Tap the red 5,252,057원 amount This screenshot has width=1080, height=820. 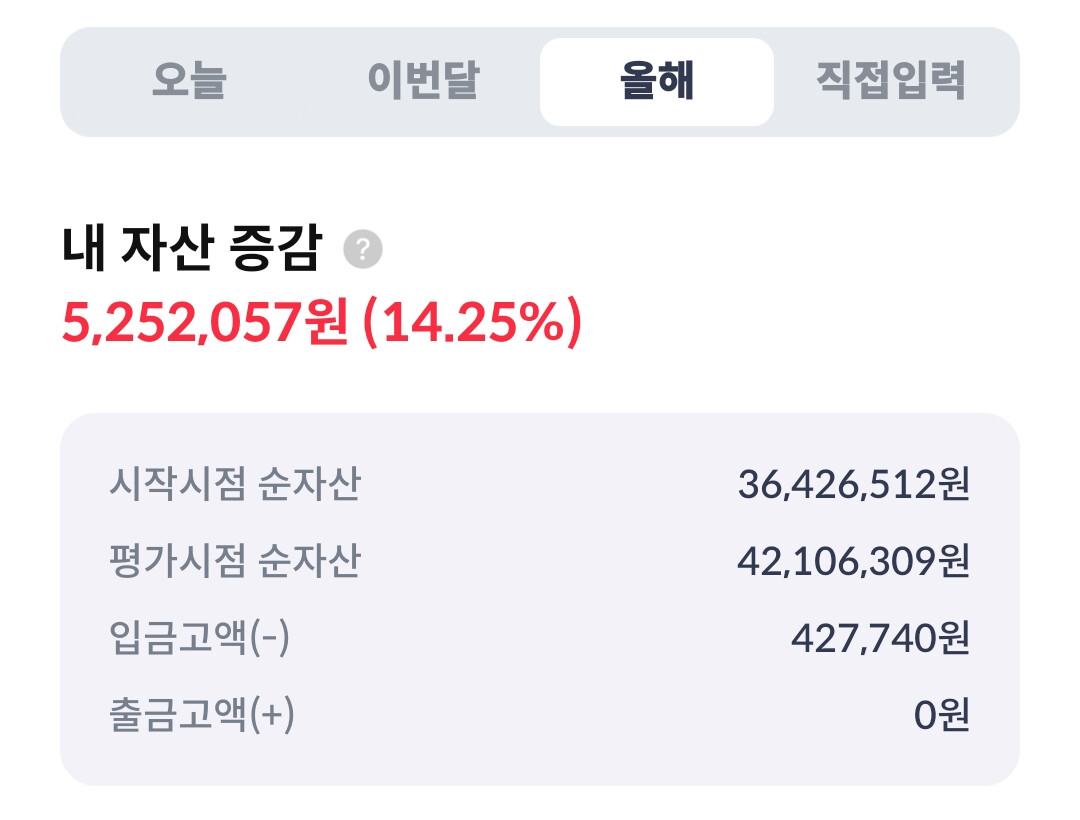coord(205,324)
